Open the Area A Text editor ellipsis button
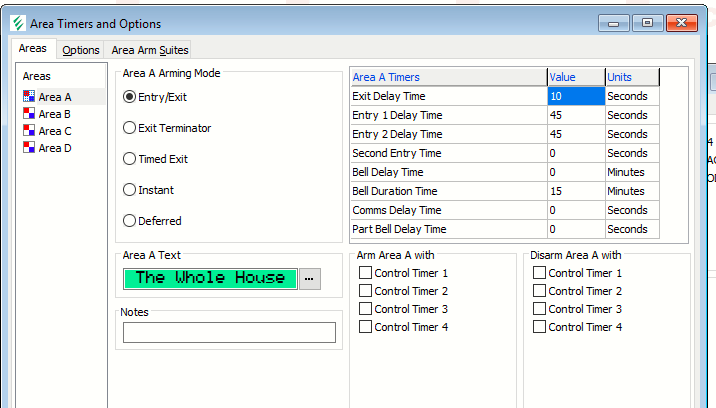The image size is (716, 408). [x=310, y=278]
